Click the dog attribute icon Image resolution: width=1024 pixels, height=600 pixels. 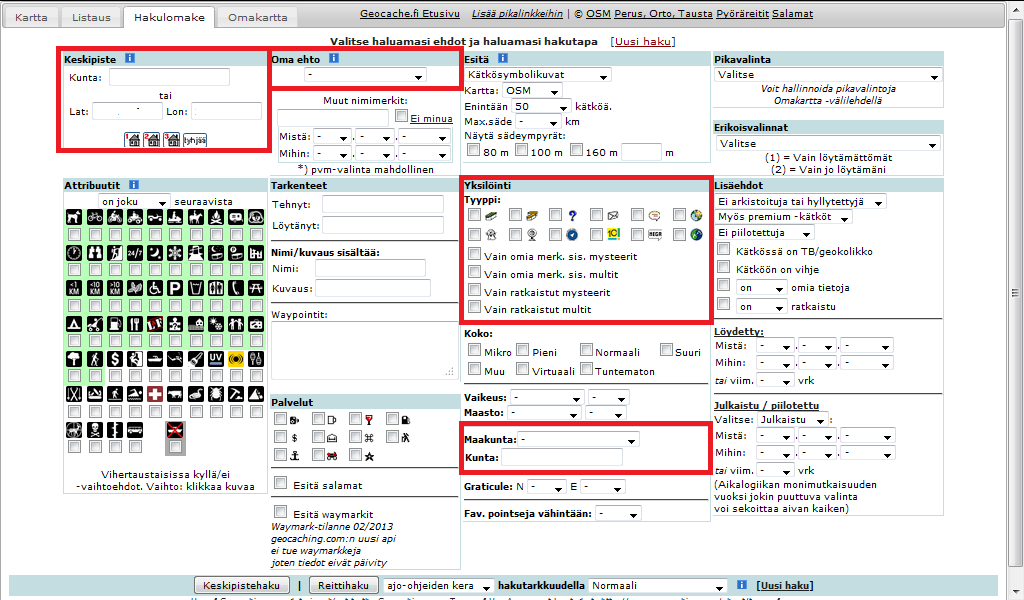click(x=74, y=216)
